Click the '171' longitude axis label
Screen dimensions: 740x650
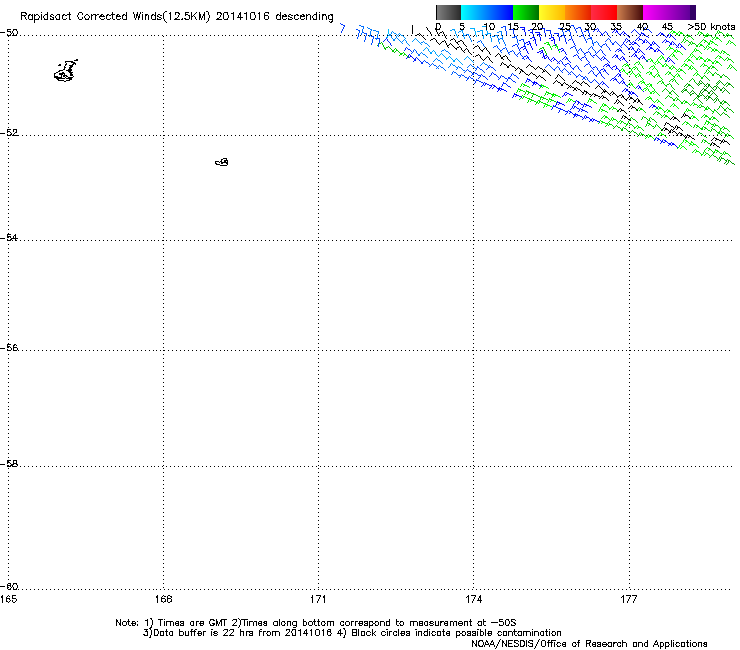[x=319, y=599]
